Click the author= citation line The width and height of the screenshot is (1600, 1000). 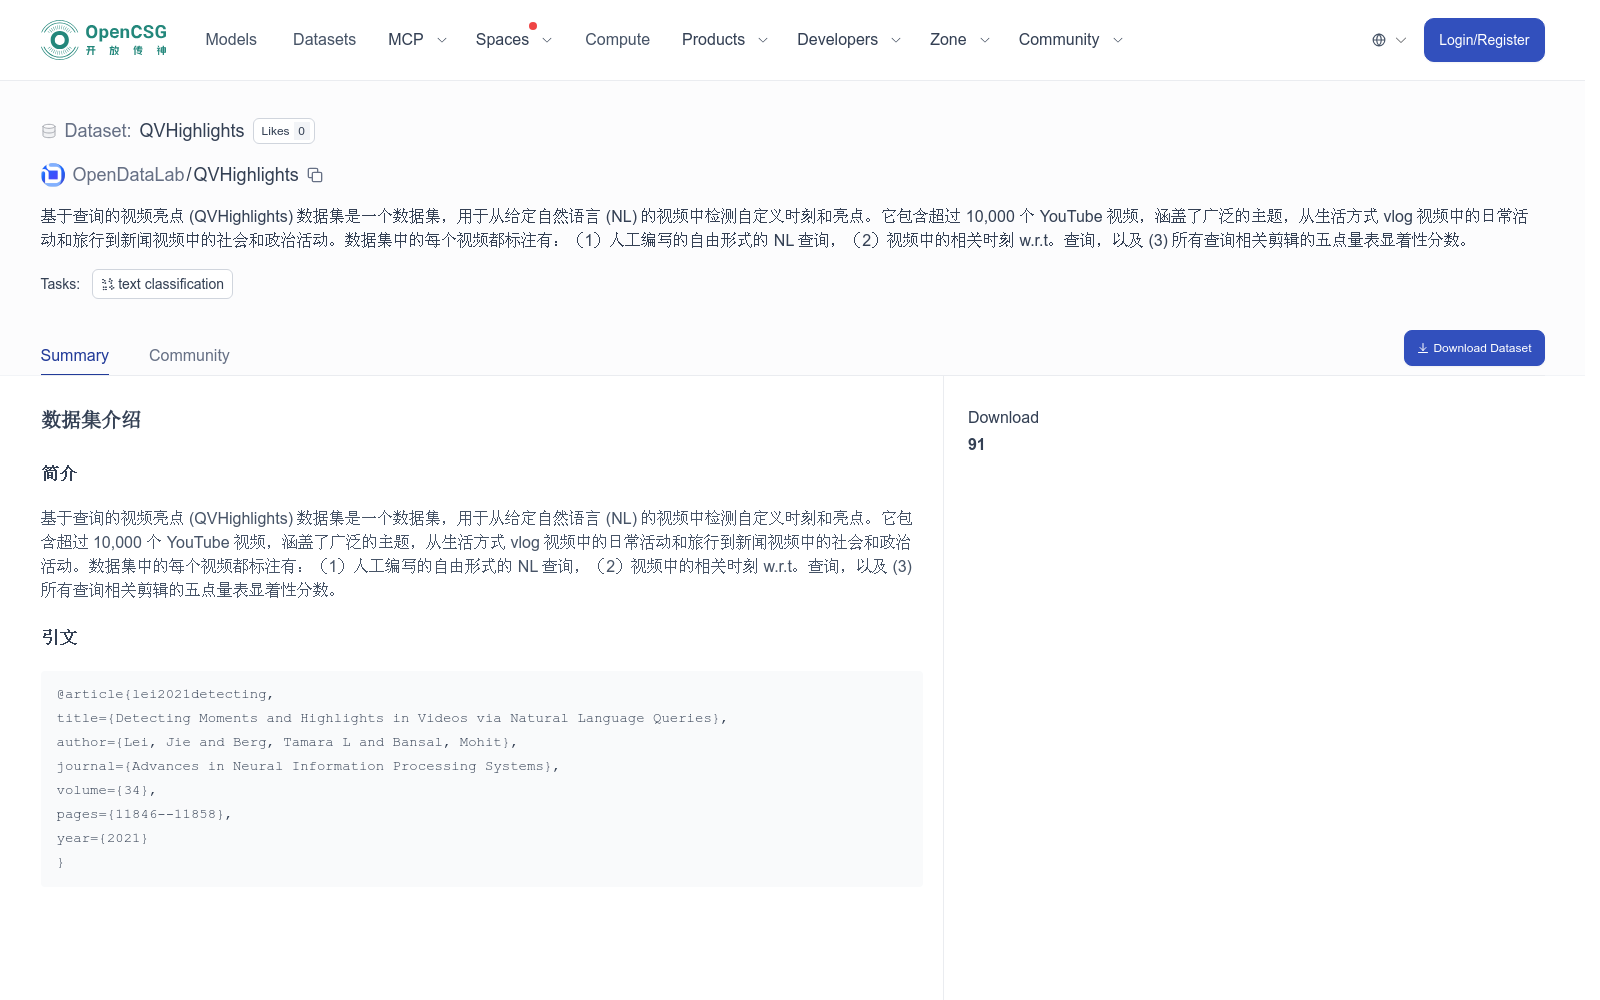pyautogui.click(x=287, y=742)
